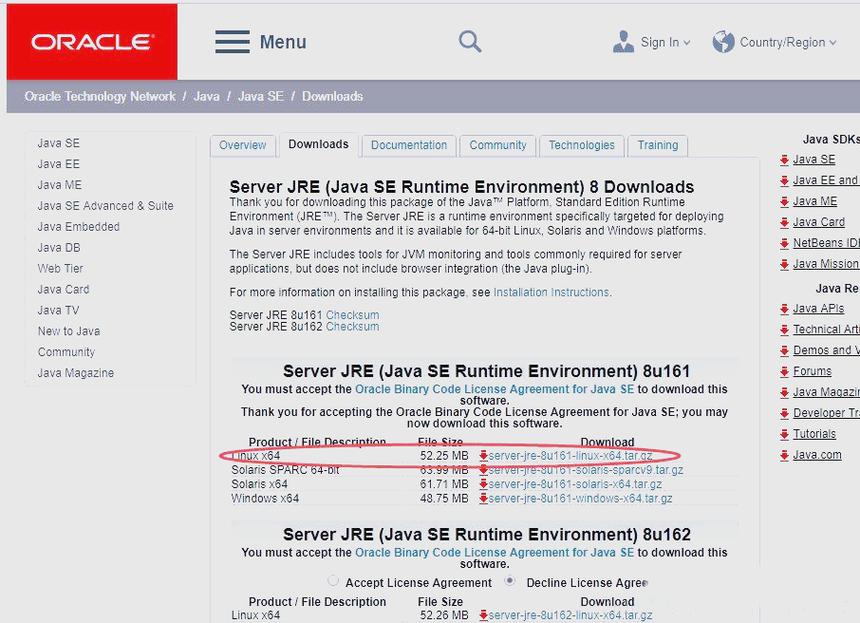Screen dimensions: 860x623
Task: Click the Sign In person icon
Action: click(x=624, y=42)
